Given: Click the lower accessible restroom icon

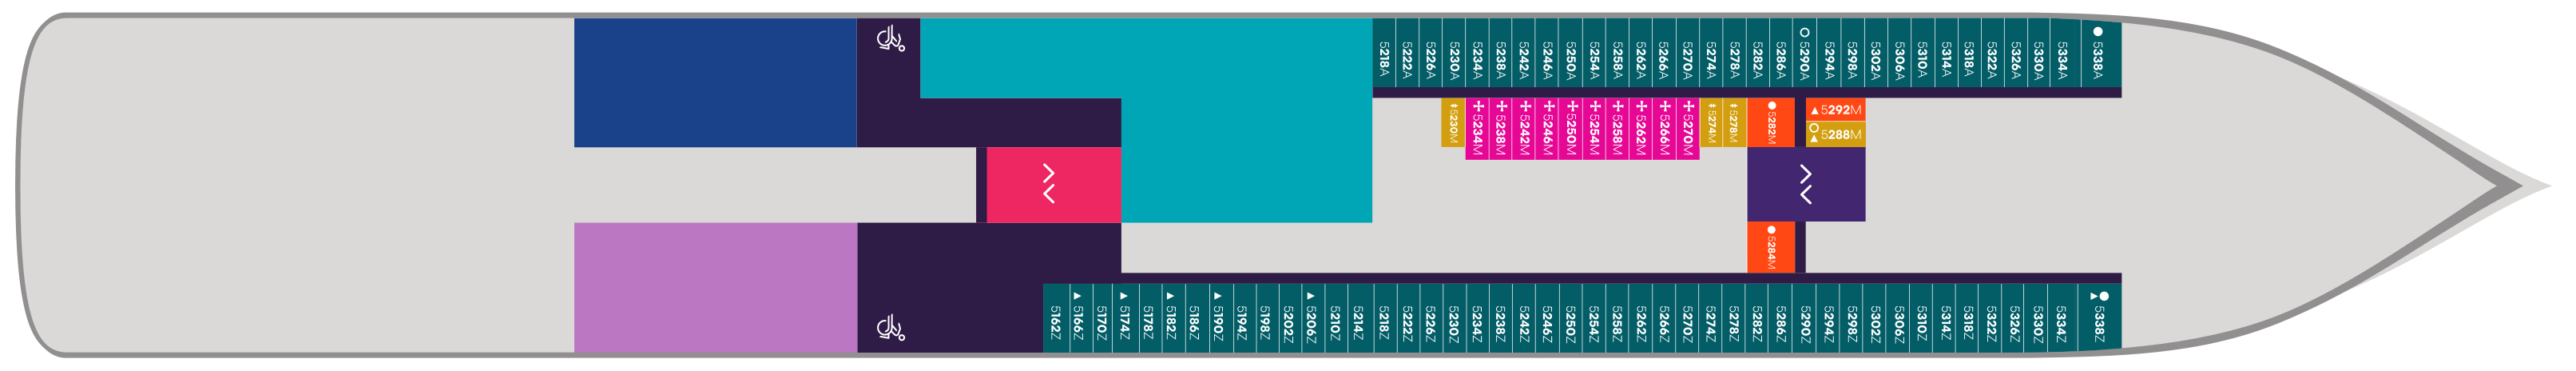Looking at the screenshot, I should (x=890, y=328).
